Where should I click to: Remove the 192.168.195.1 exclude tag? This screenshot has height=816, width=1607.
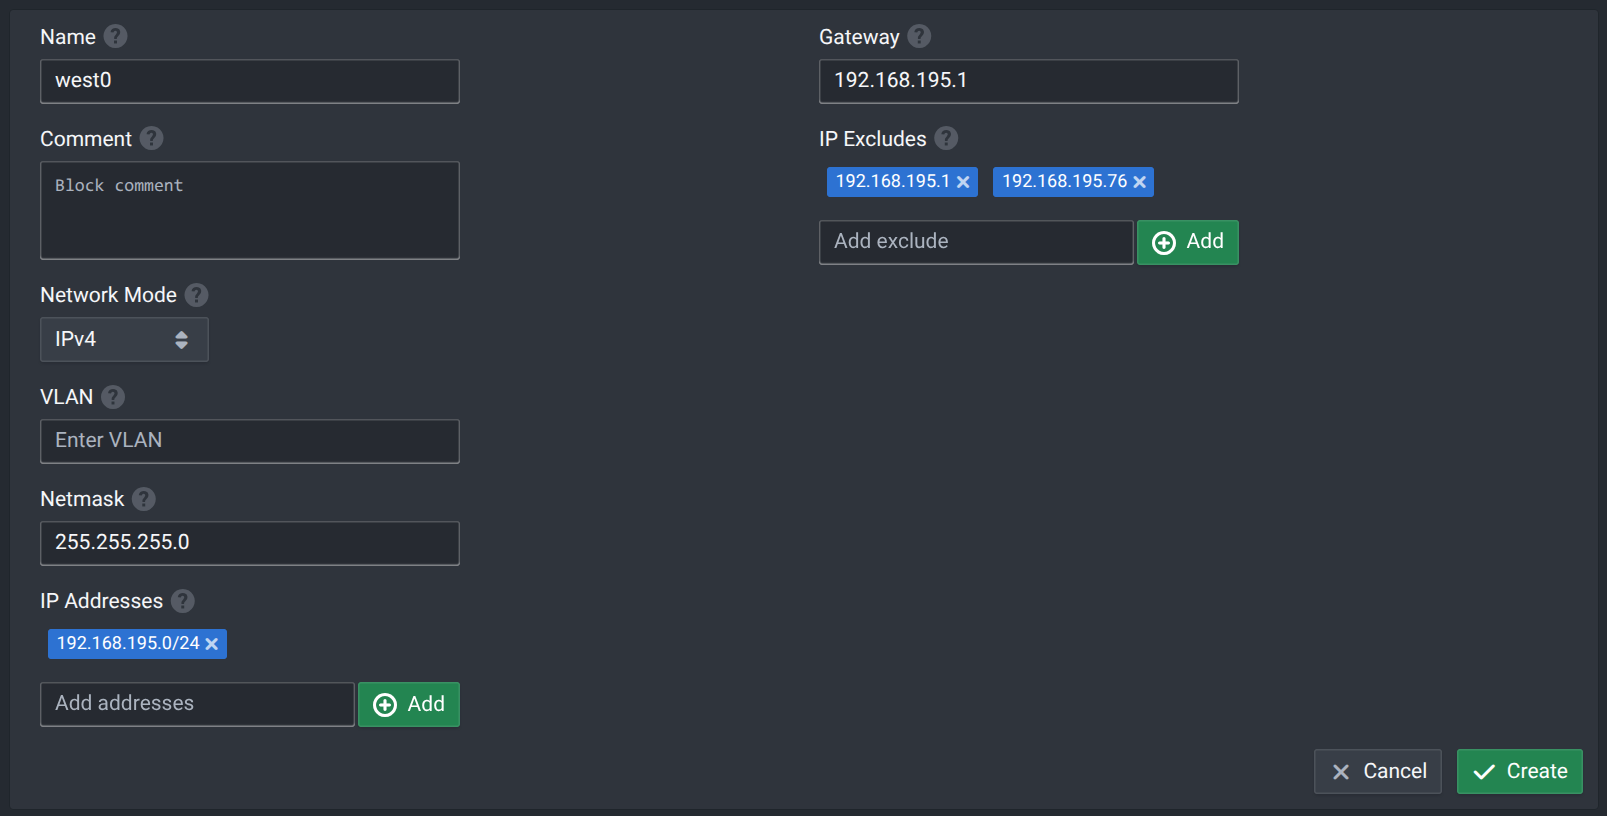point(963,182)
